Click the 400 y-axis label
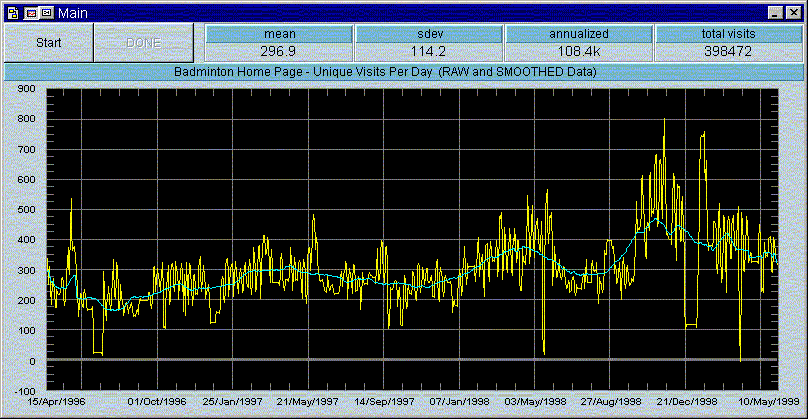The height and width of the screenshot is (419, 808). tap(26, 240)
